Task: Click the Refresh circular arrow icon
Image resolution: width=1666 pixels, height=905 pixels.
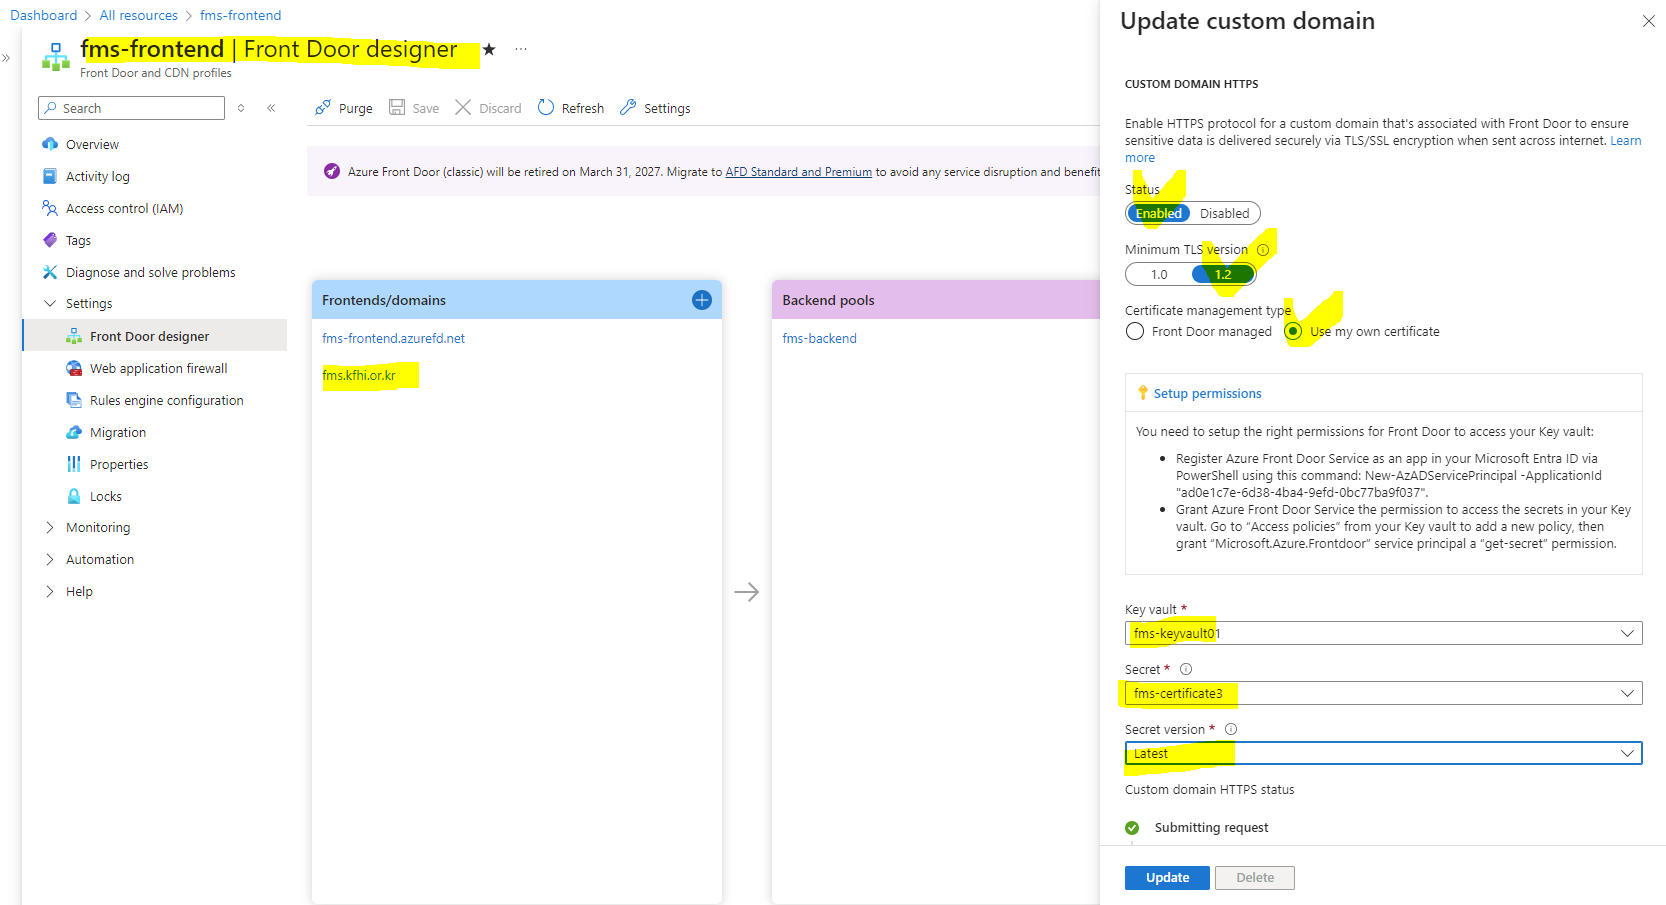Action: coord(546,107)
